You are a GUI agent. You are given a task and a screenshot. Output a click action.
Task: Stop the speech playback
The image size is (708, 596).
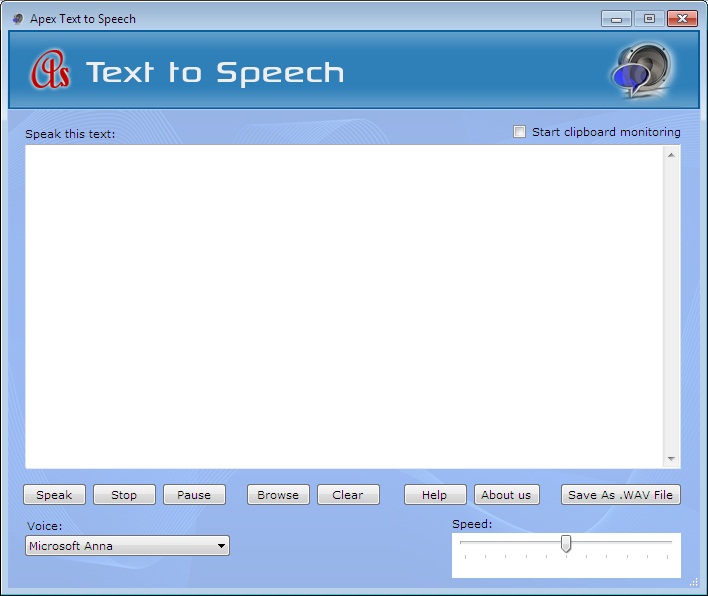[x=124, y=495]
